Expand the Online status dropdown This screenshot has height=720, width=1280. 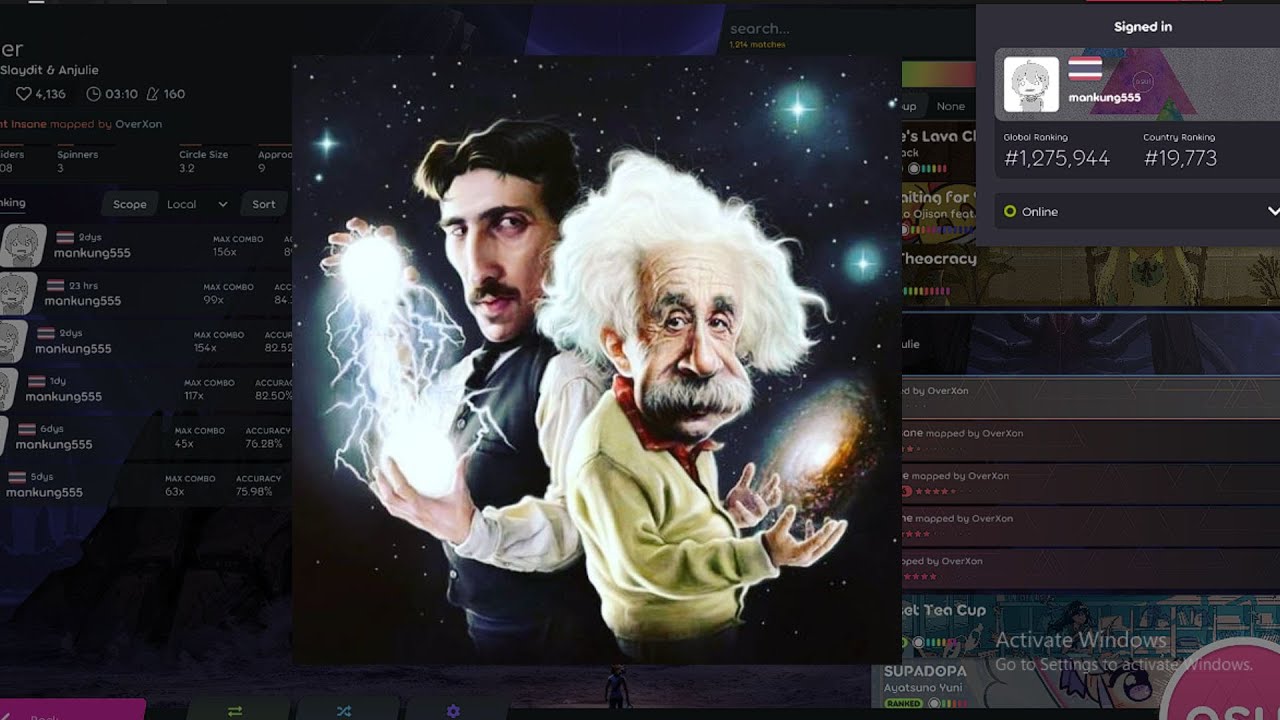point(1138,212)
